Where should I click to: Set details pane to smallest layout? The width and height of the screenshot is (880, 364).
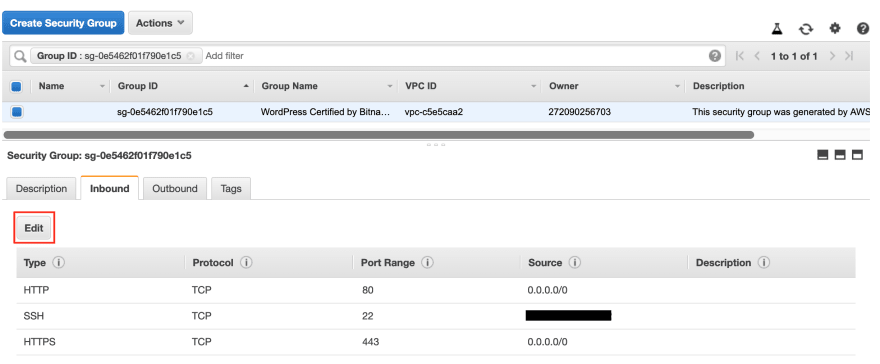coord(823,155)
